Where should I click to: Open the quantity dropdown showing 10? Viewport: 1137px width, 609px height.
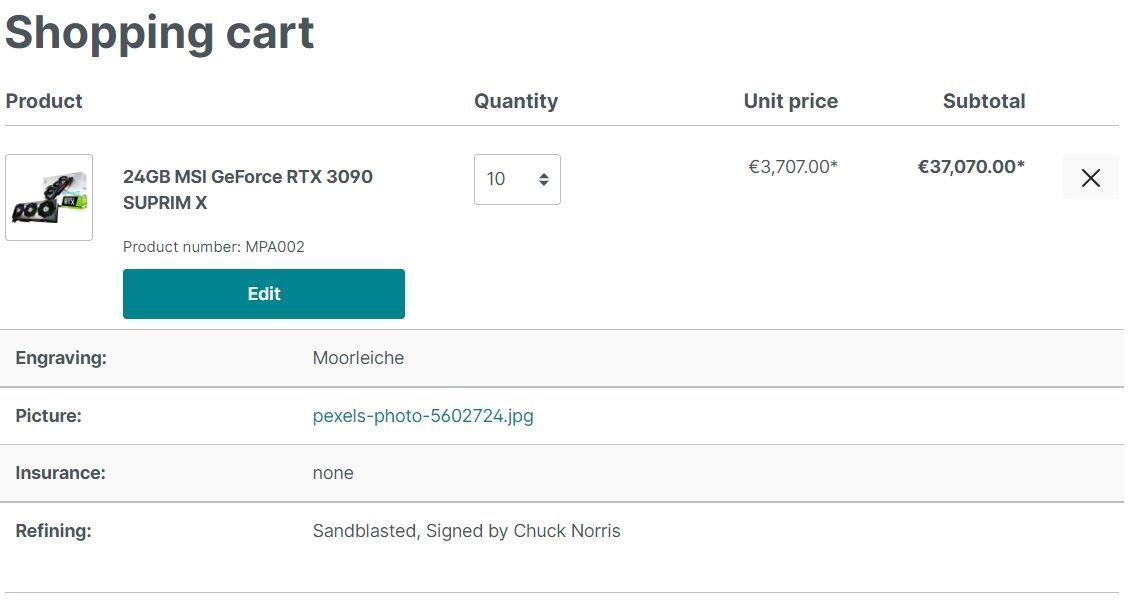517,180
